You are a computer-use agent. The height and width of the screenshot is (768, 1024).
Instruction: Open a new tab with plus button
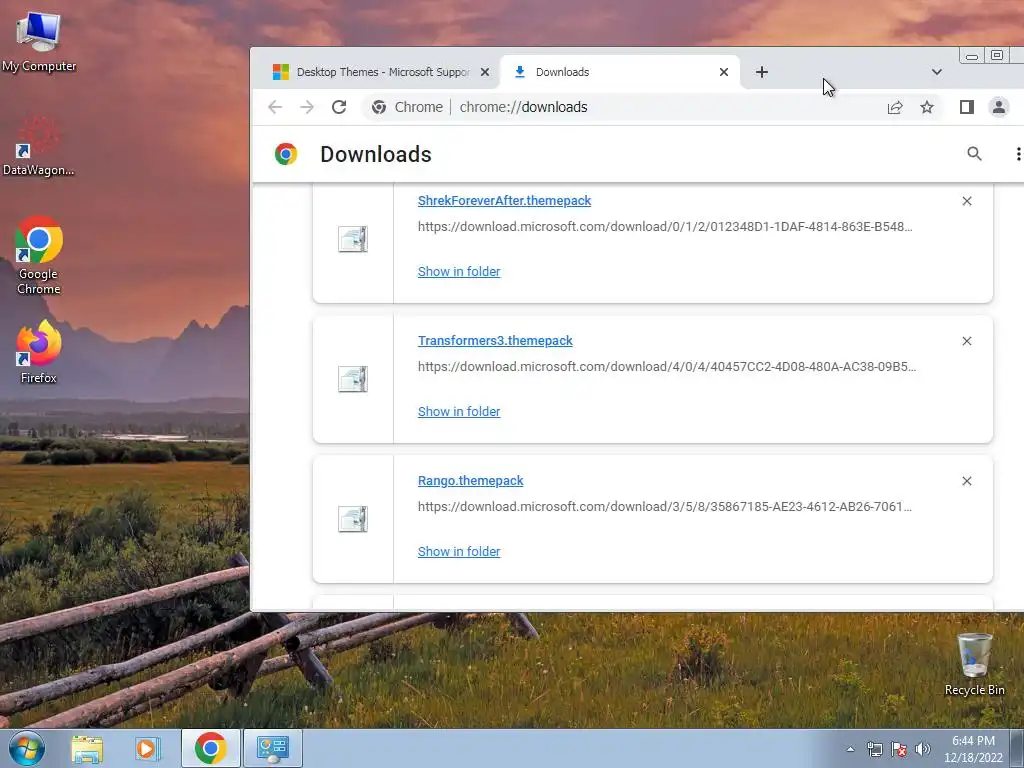761,72
